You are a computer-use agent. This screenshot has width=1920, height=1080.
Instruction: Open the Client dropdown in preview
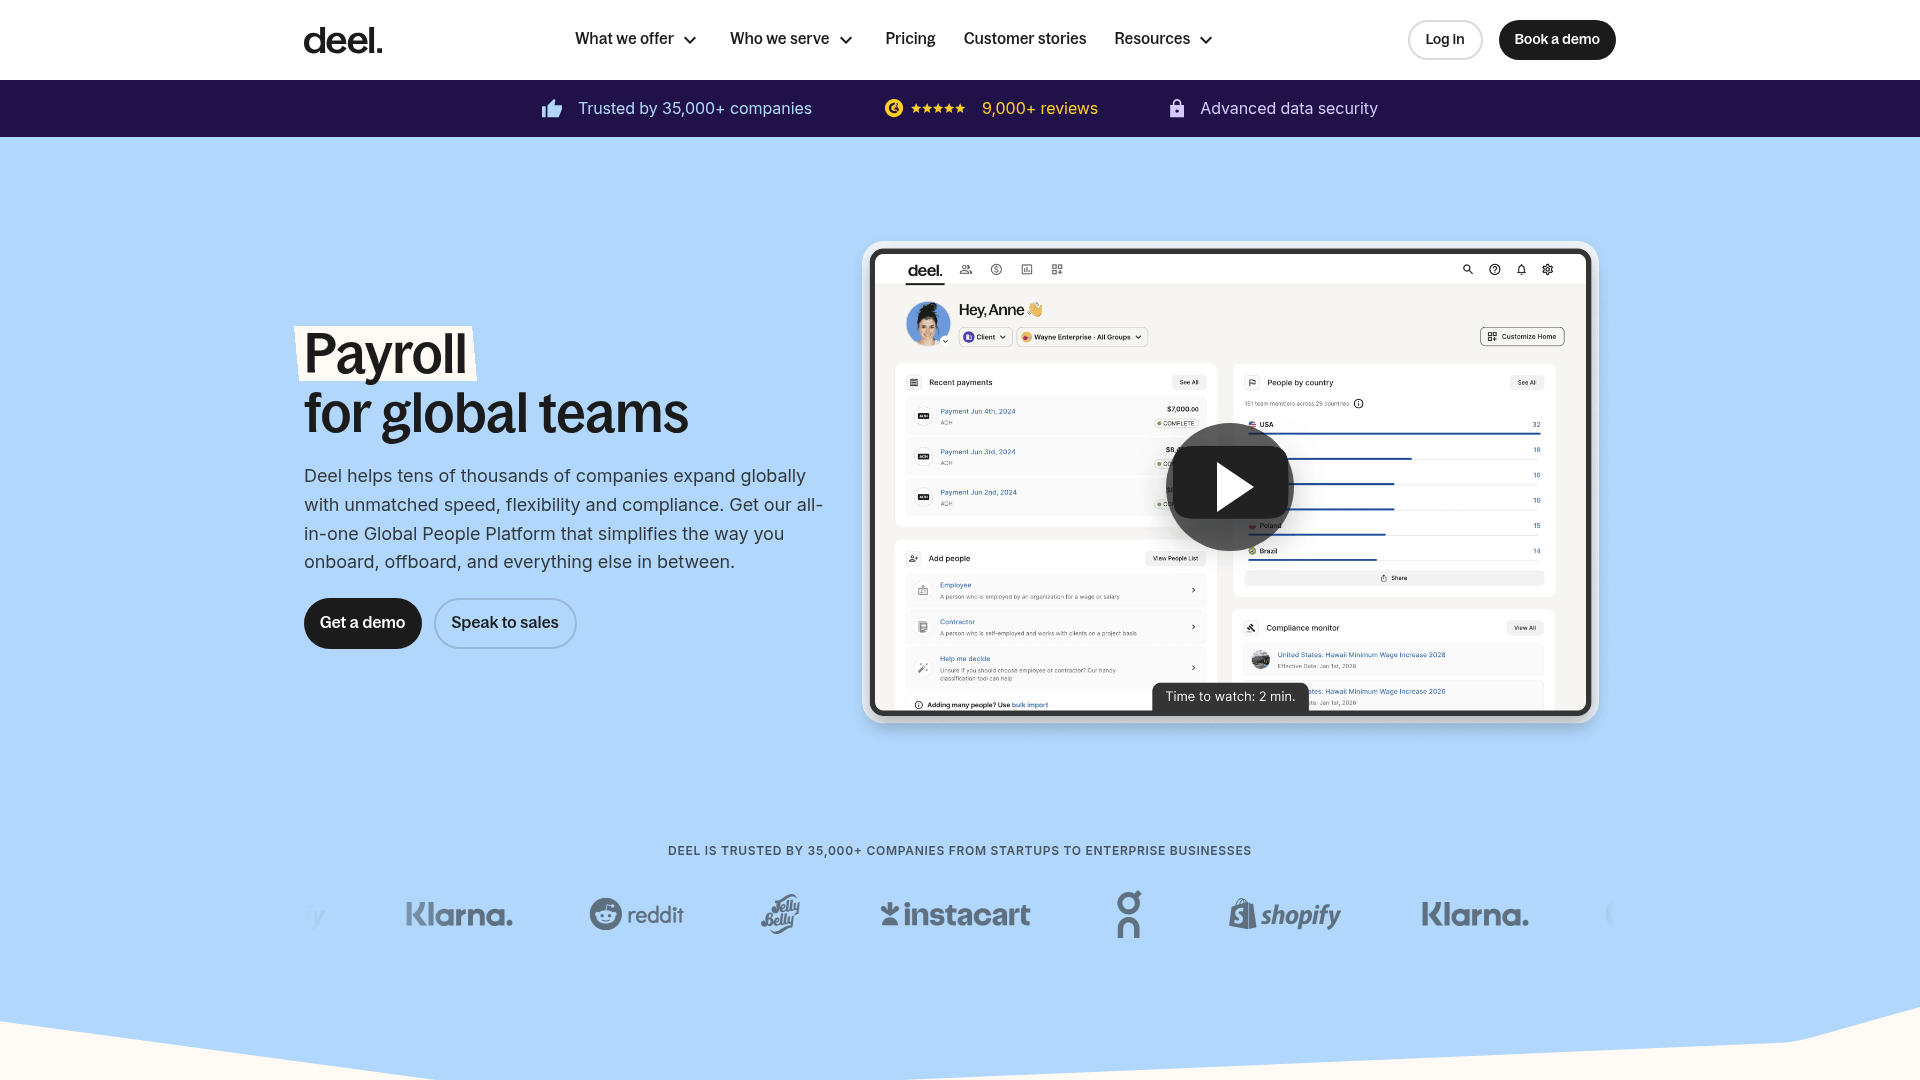click(x=986, y=337)
